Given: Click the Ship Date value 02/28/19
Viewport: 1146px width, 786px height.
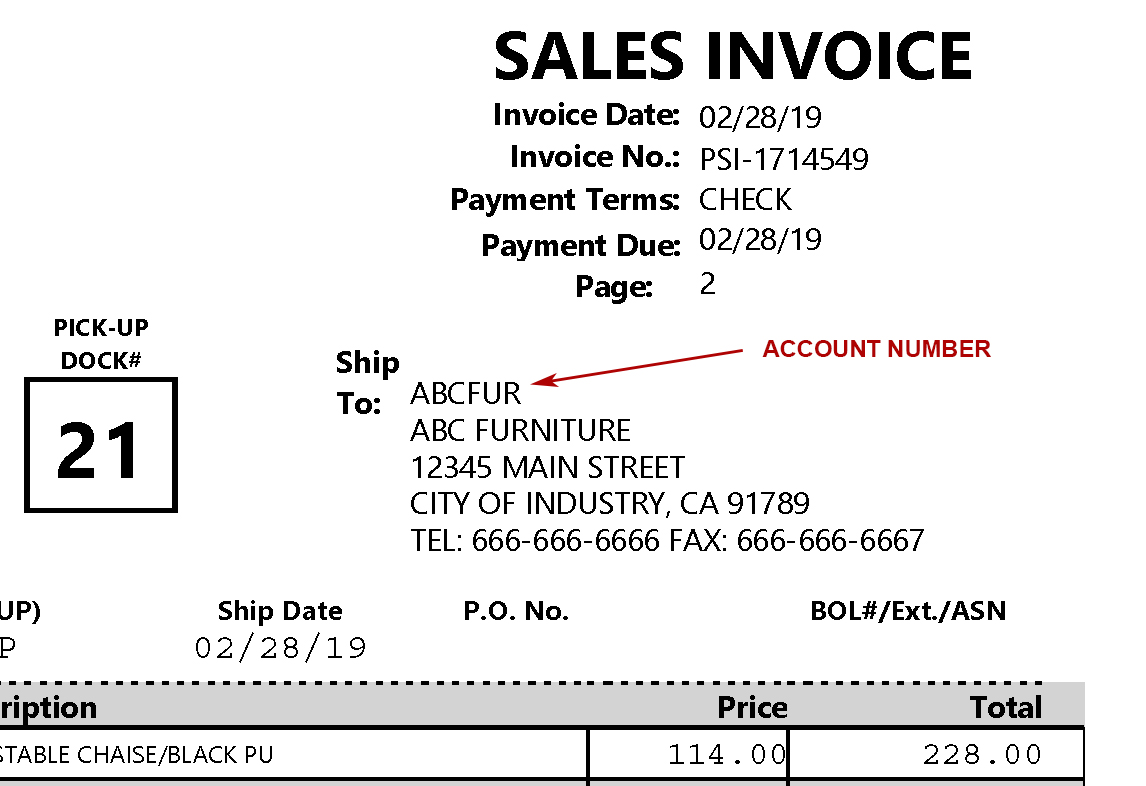Looking at the screenshot, I should 280,648.
